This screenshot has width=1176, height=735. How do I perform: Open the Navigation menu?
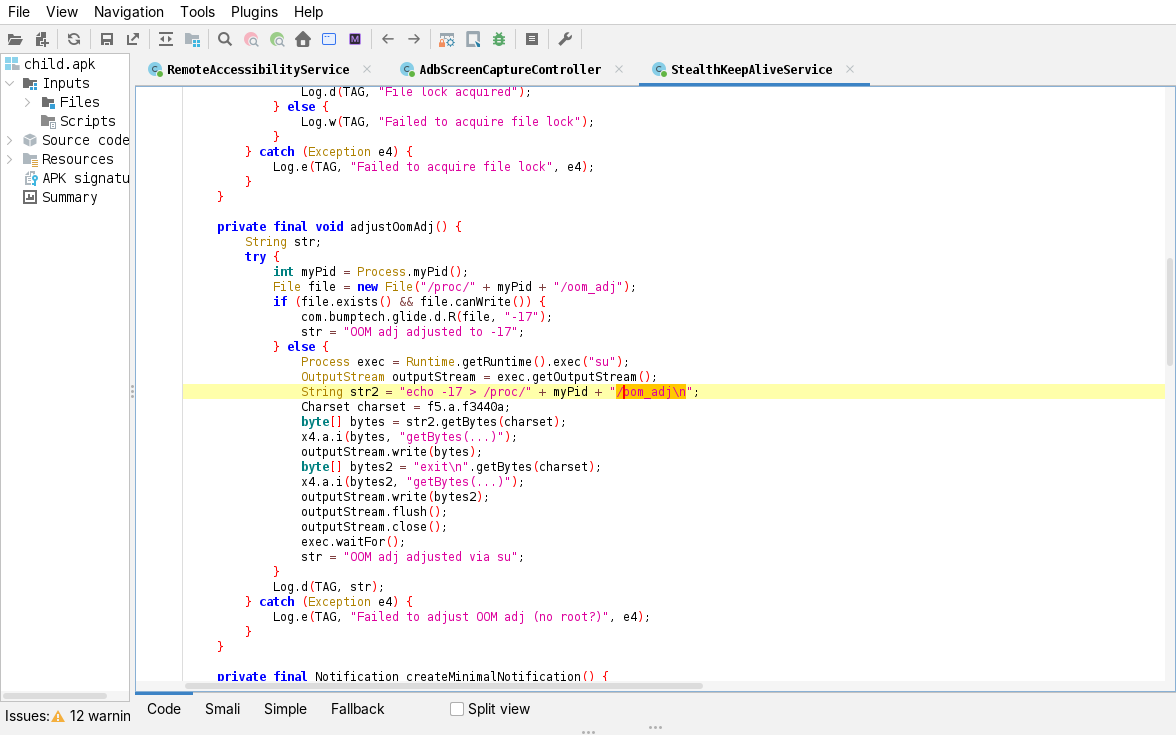[128, 12]
